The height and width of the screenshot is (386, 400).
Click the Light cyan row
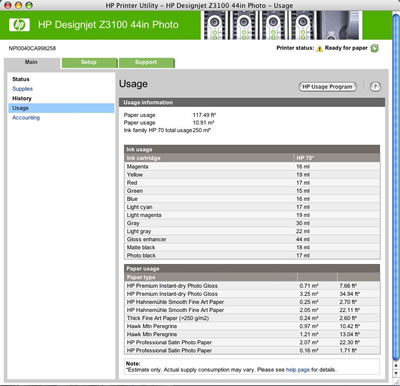tap(252, 207)
